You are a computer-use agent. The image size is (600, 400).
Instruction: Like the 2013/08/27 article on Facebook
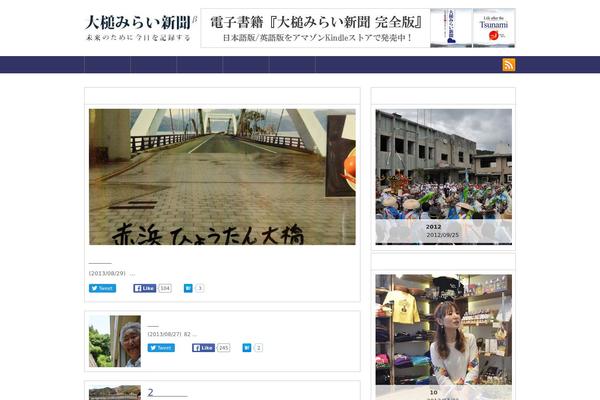click(203, 348)
